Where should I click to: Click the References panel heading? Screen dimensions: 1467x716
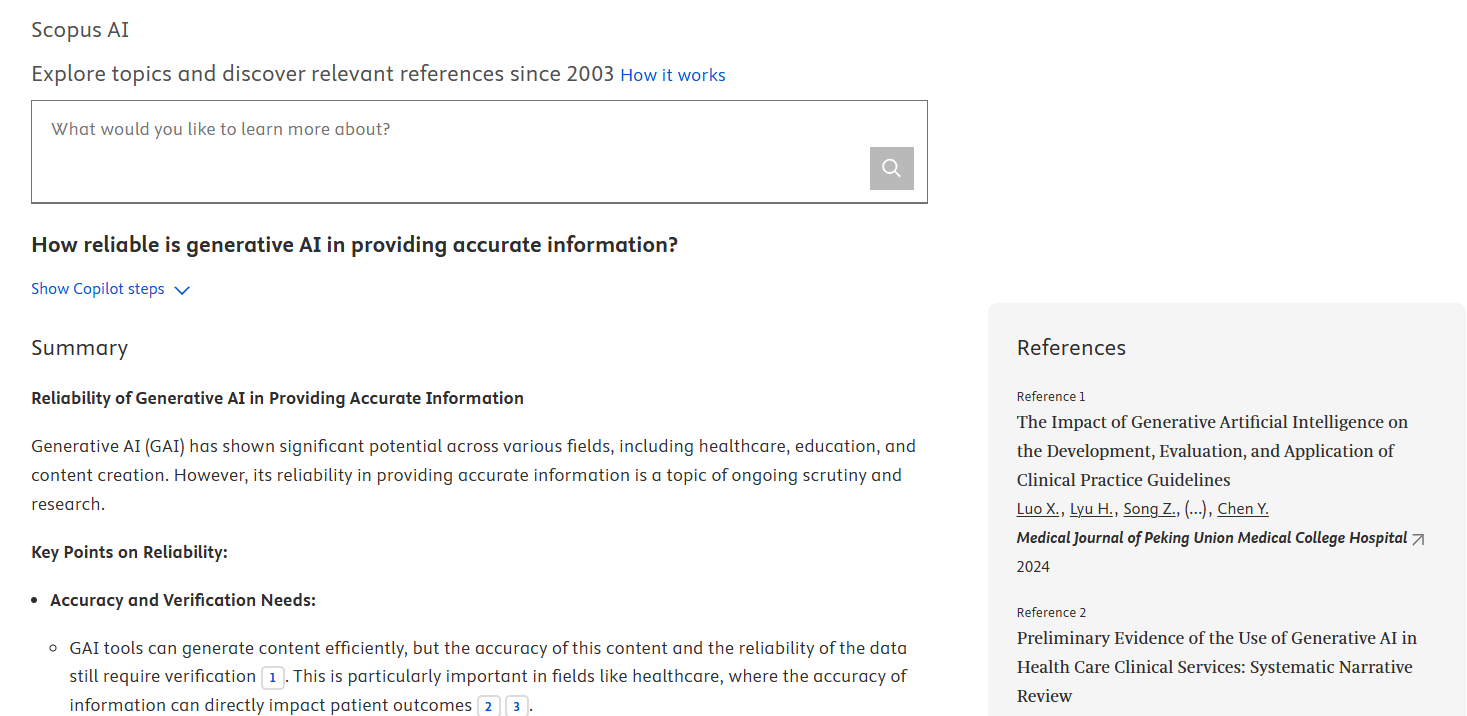tap(1071, 348)
